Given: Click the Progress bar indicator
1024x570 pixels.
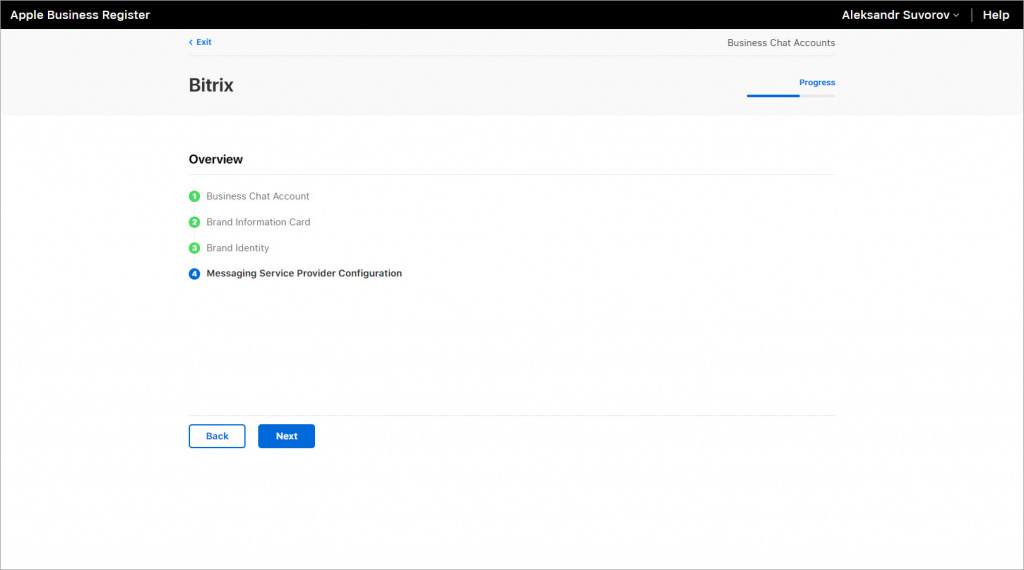Looking at the screenshot, I should (791, 95).
